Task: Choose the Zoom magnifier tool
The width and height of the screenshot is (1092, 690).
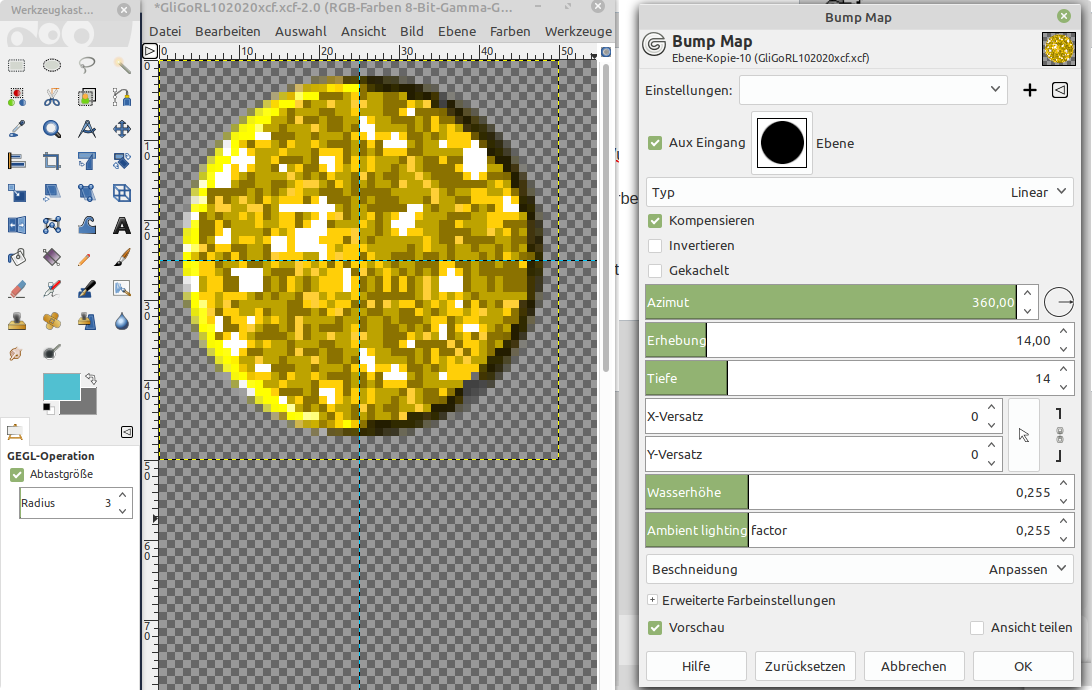Action: click(52, 129)
